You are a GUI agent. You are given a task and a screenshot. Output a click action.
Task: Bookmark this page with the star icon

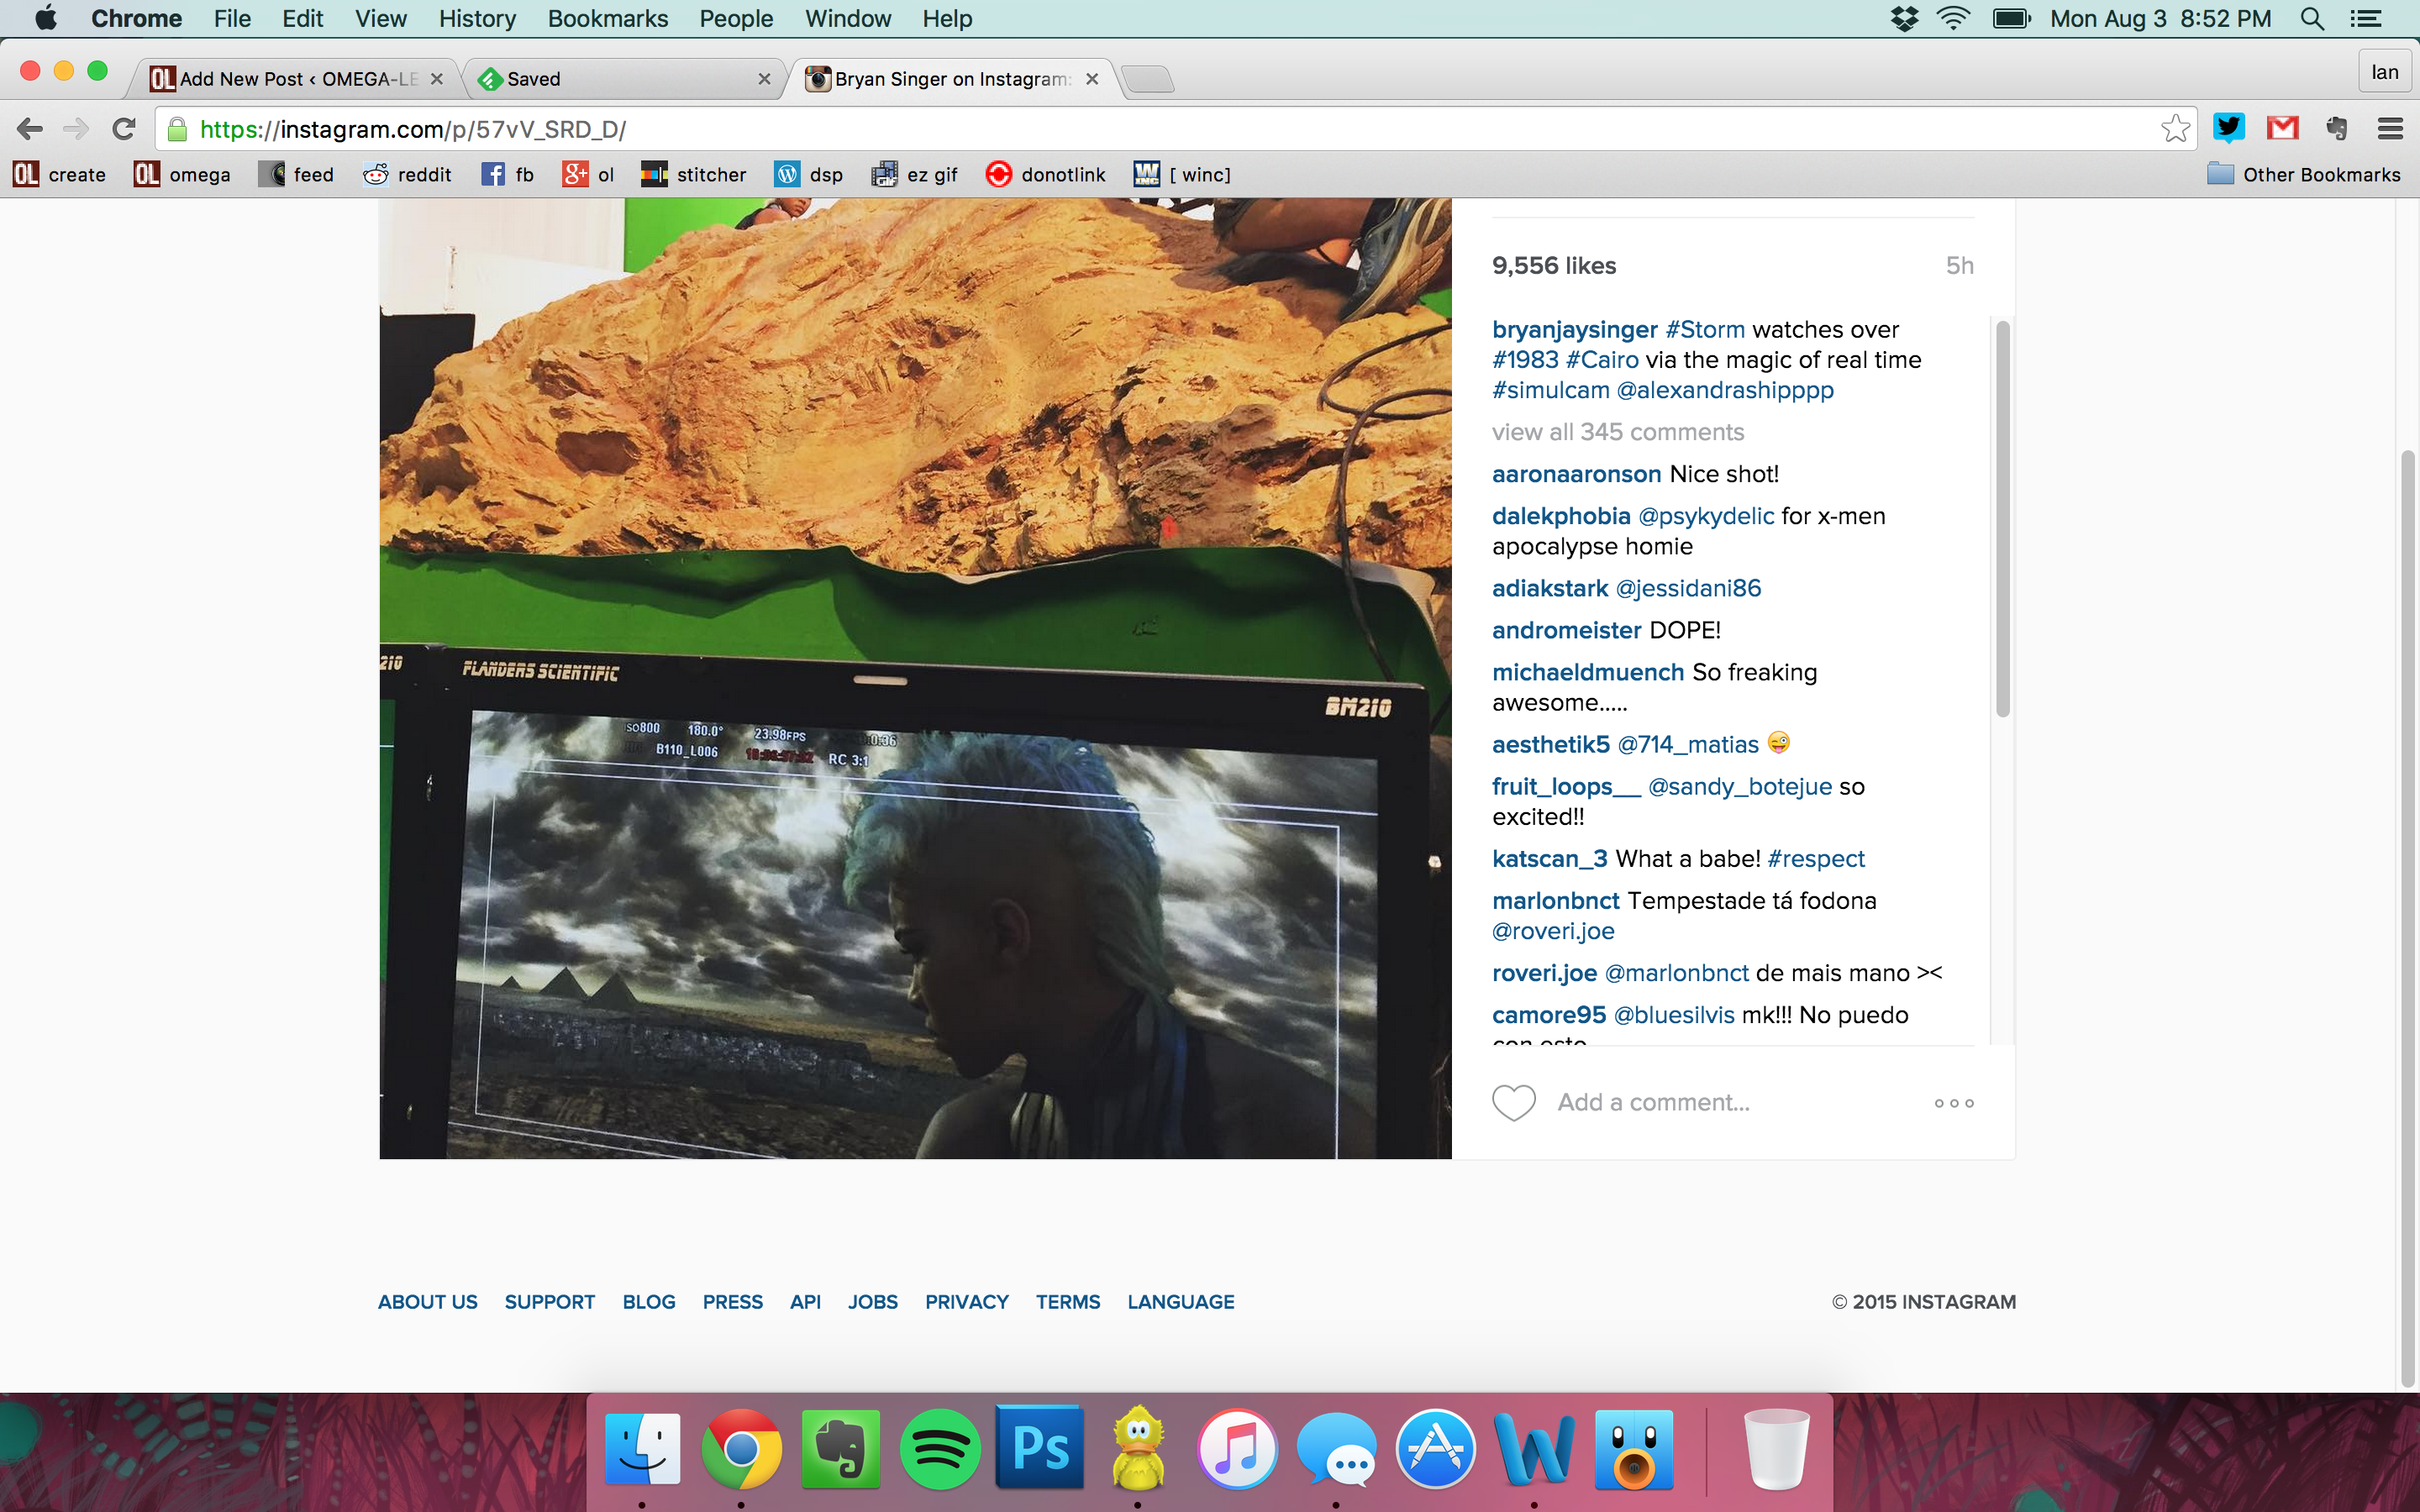click(2174, 129)
